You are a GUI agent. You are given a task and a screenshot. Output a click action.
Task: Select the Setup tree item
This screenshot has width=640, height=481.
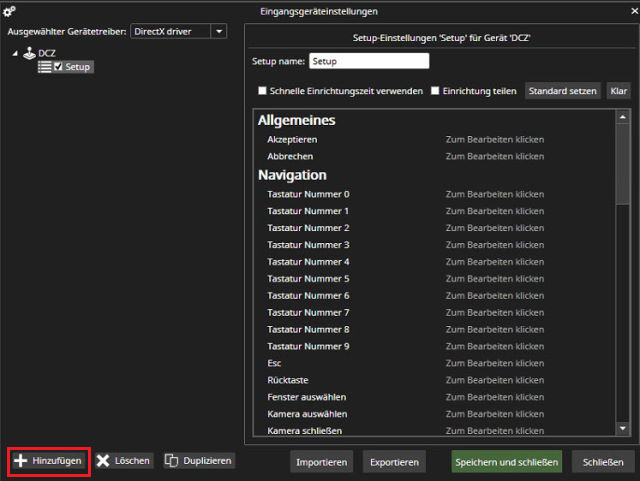point(78,67)
